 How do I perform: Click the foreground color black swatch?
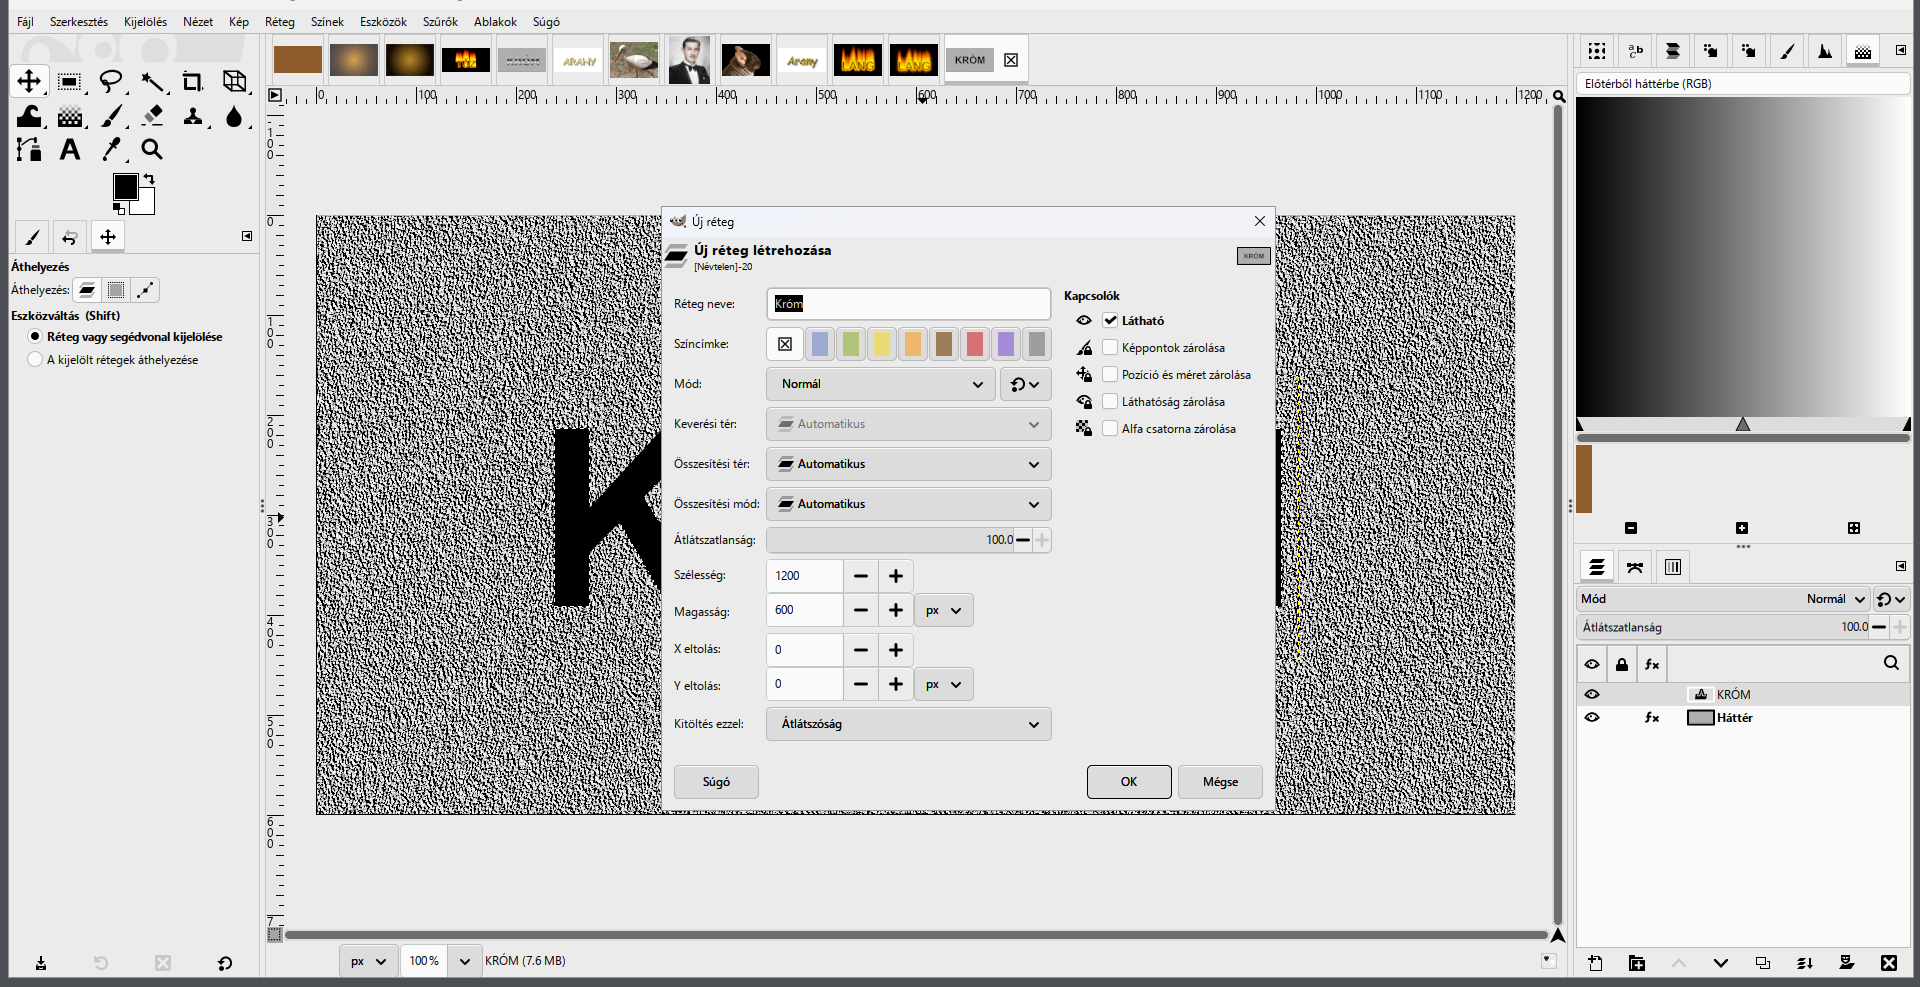pos(125,187)
